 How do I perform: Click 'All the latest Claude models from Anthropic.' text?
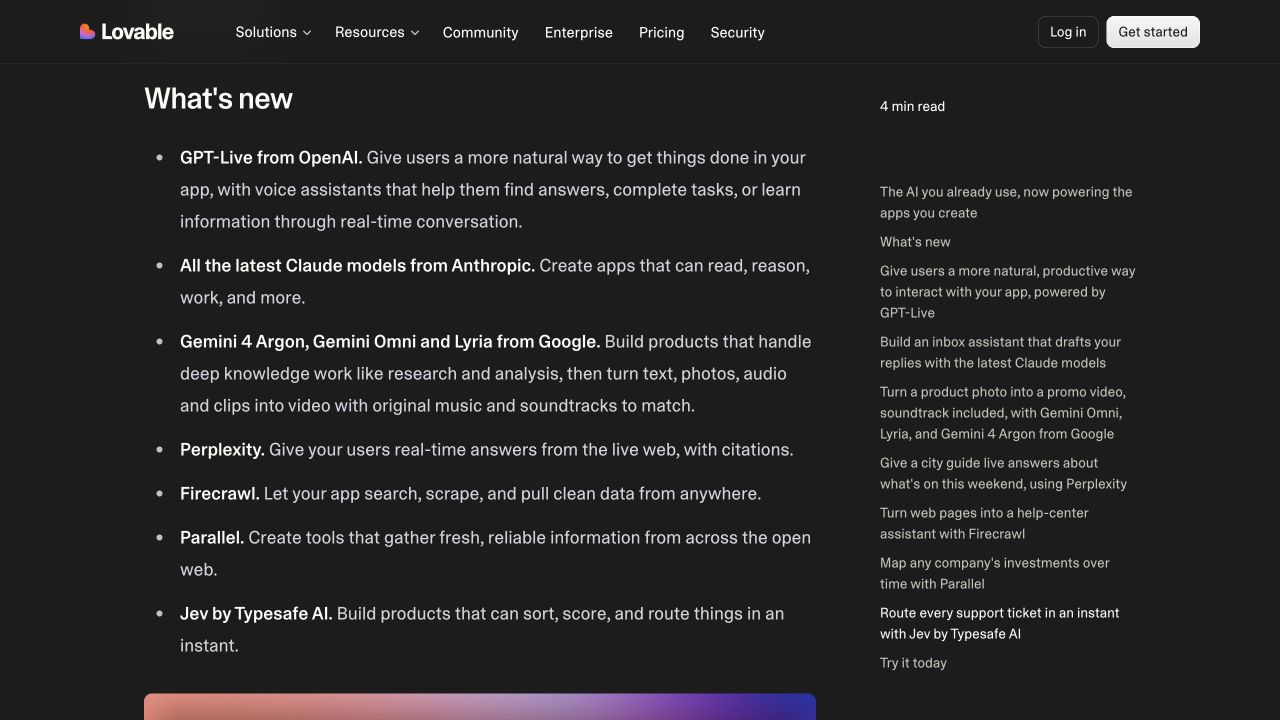358,265
